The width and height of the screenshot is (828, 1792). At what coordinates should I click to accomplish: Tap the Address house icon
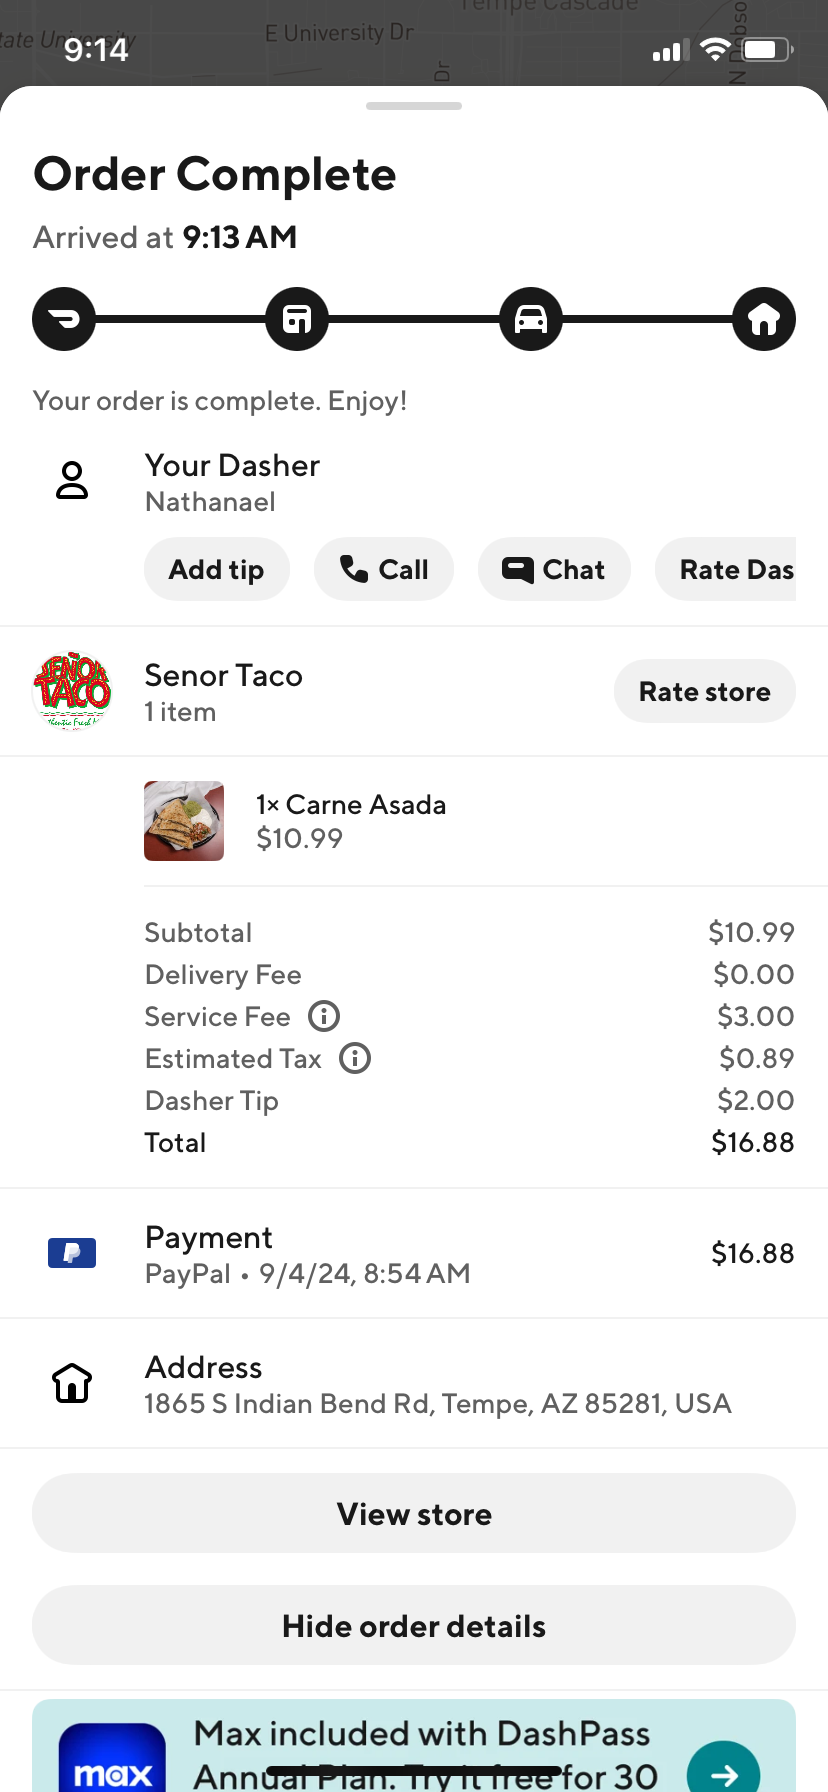pyautogui.click(x=72, y=1383)
